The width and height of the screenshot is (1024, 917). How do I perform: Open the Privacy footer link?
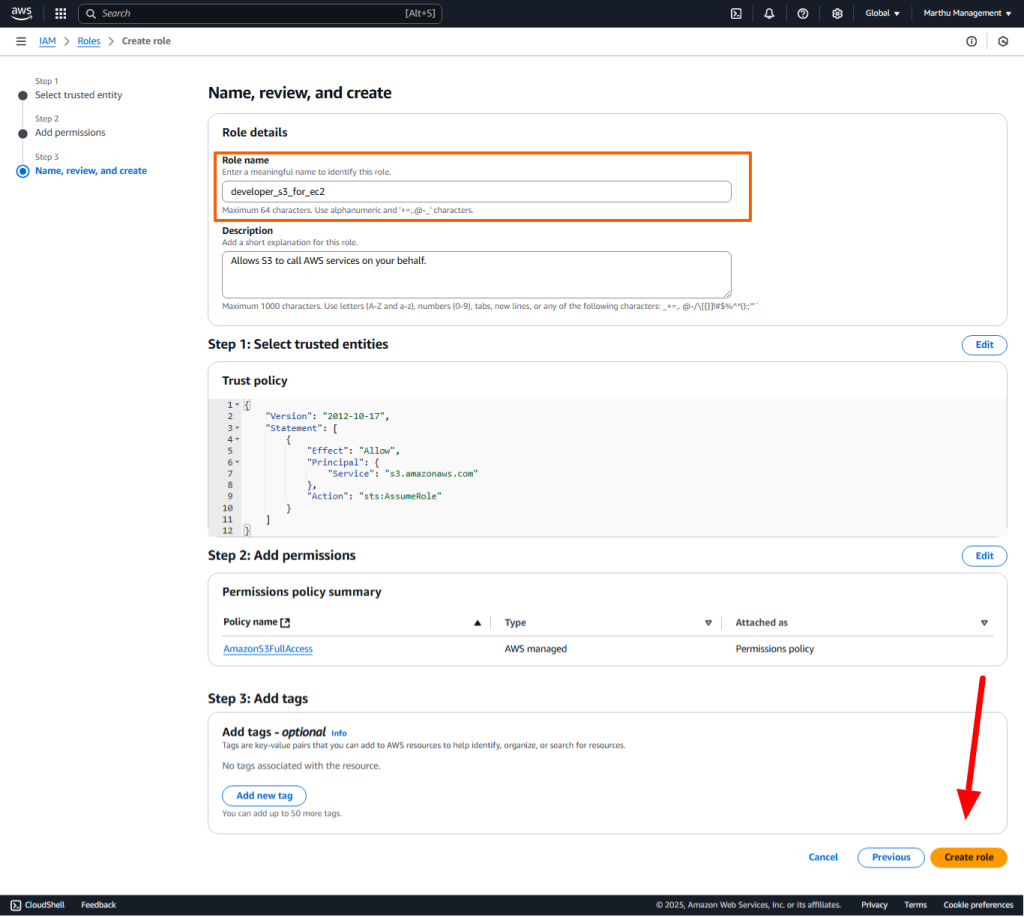[x=874, y=905]
